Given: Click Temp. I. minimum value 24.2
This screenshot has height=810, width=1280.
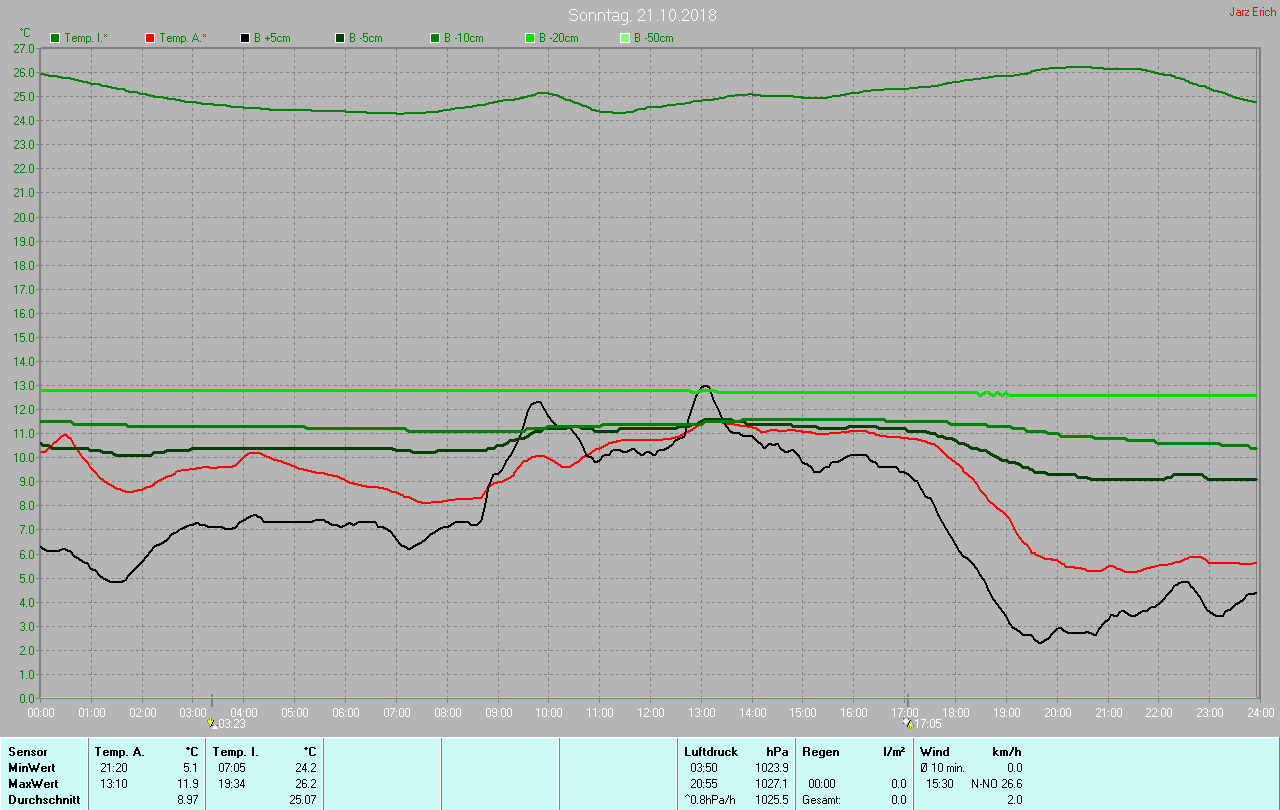Looking at the screenshot, I should pos(305,767).
